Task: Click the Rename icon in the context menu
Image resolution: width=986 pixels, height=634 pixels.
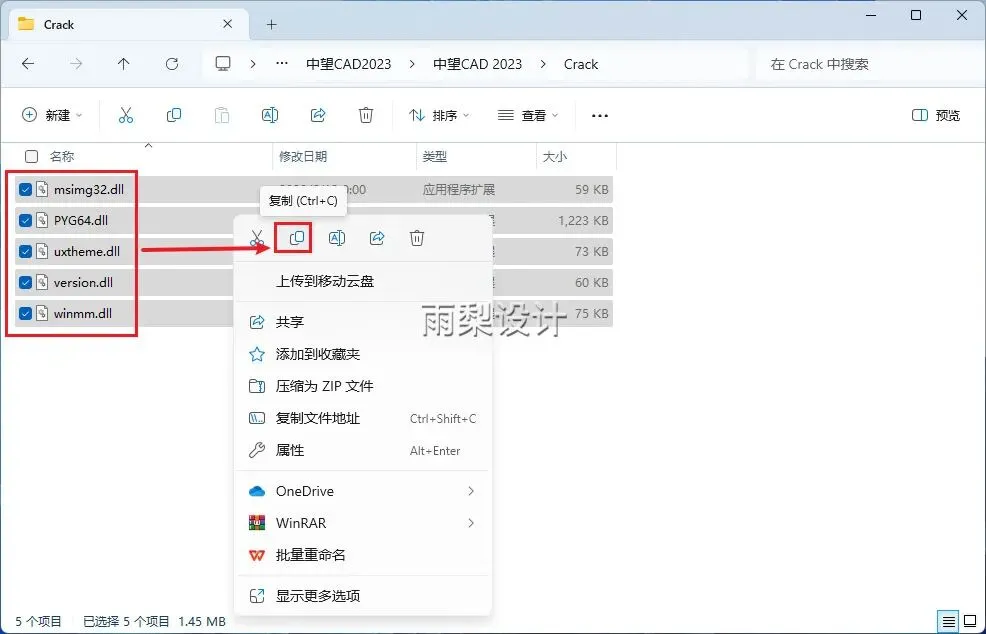Action: point(337,238)
